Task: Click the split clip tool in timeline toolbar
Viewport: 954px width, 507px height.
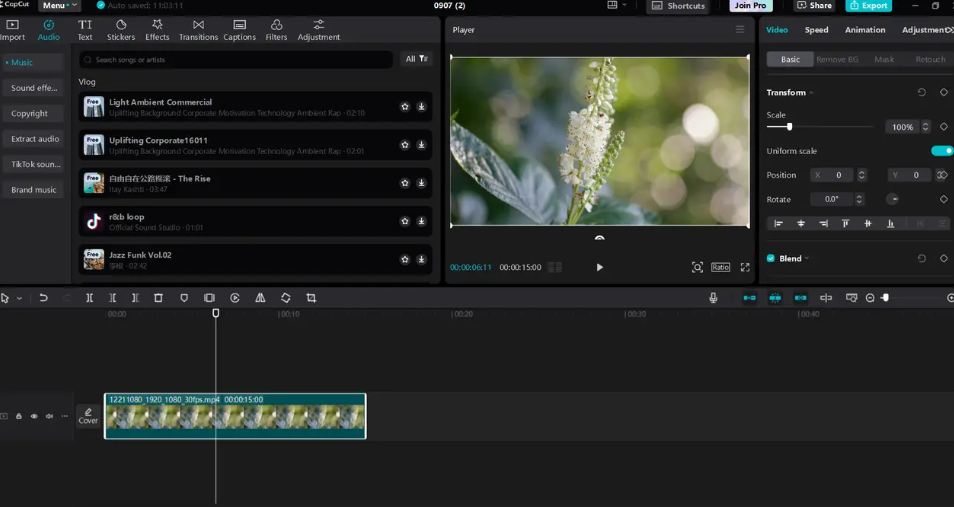Action: pyautogui.click(x=89, y=298)
